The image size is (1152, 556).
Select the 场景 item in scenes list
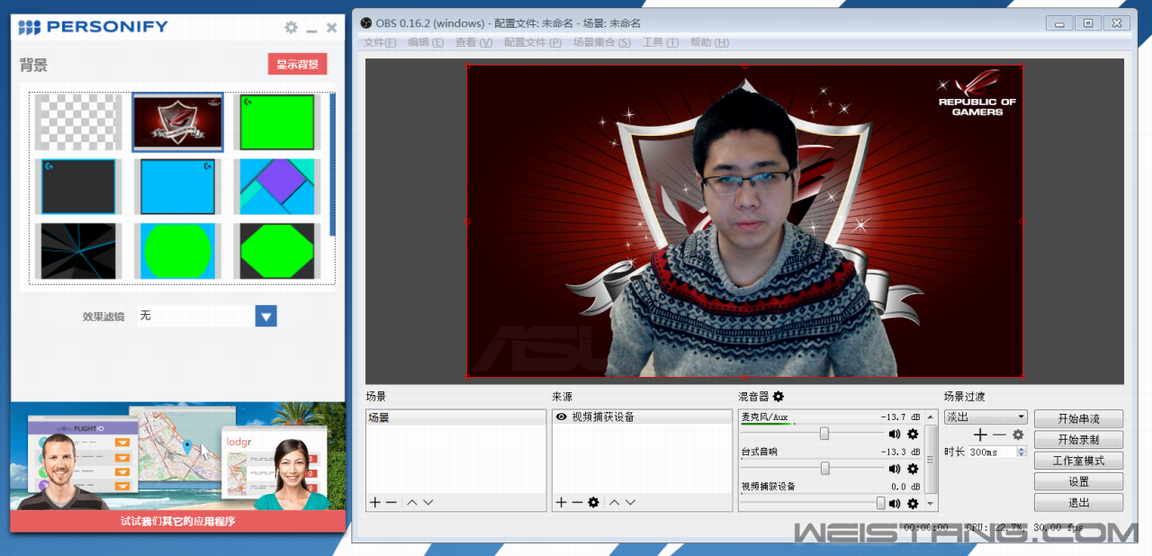456,417
